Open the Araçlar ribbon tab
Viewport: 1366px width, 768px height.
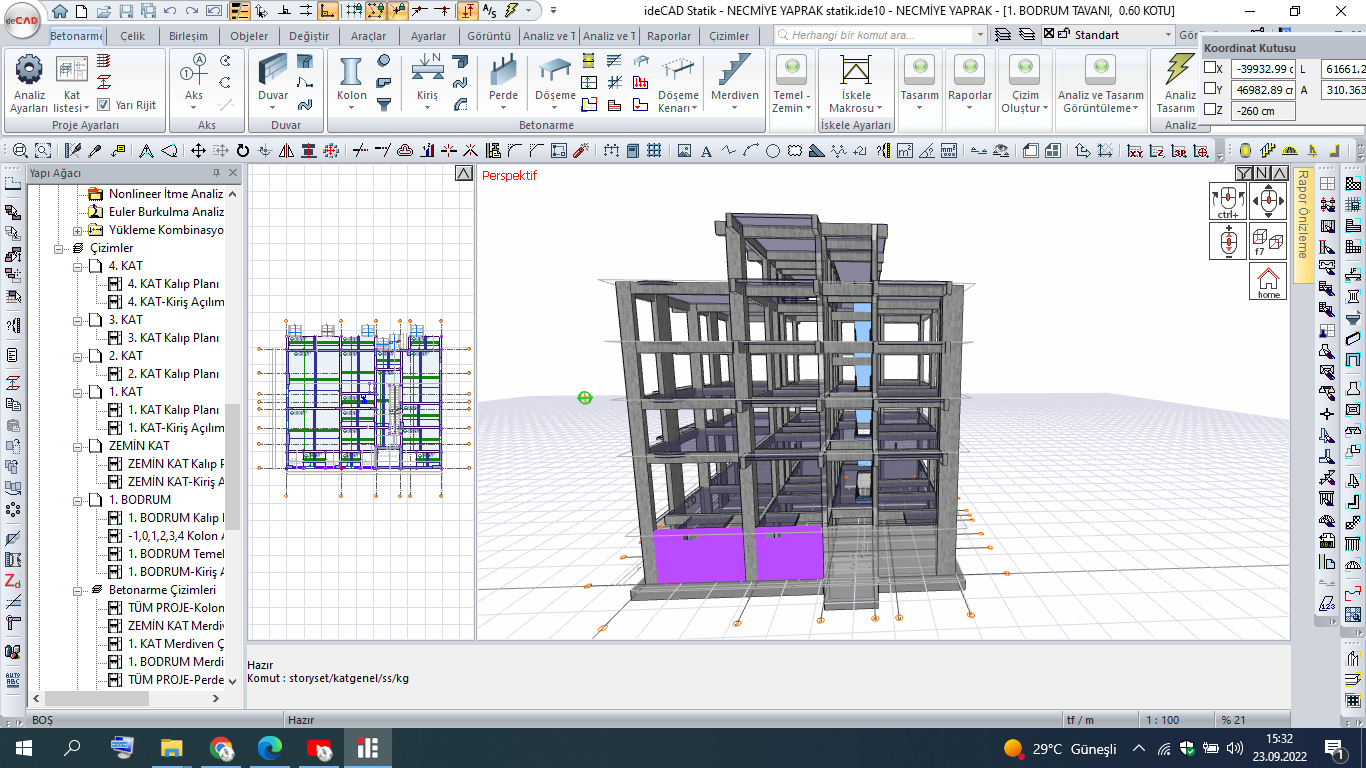tap(369, 36)
